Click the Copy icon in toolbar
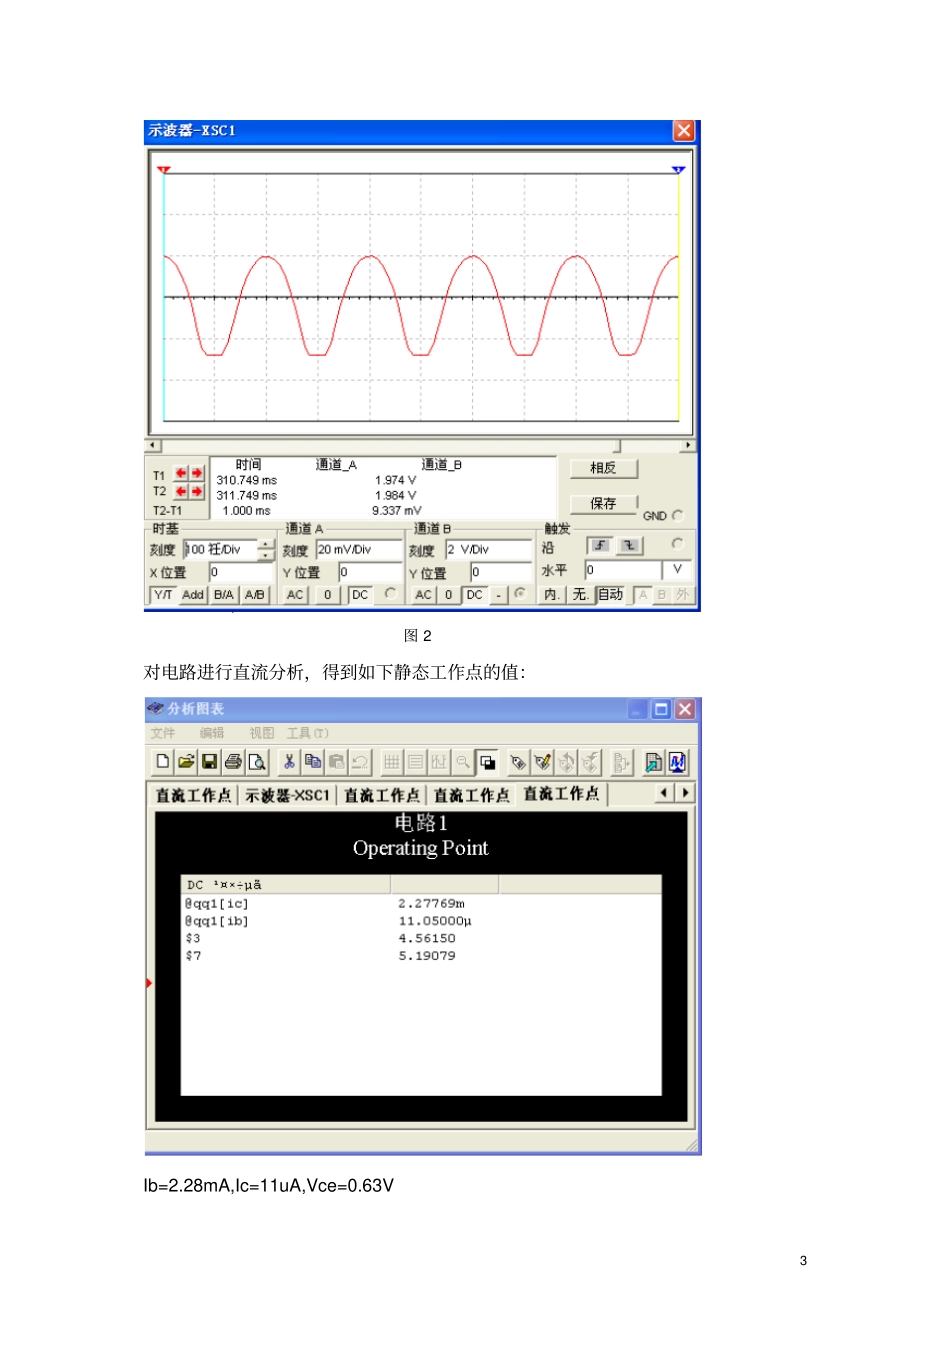The height and width of the screenshot is (1345, 950). pyautogui.click(x=313, y=762)
